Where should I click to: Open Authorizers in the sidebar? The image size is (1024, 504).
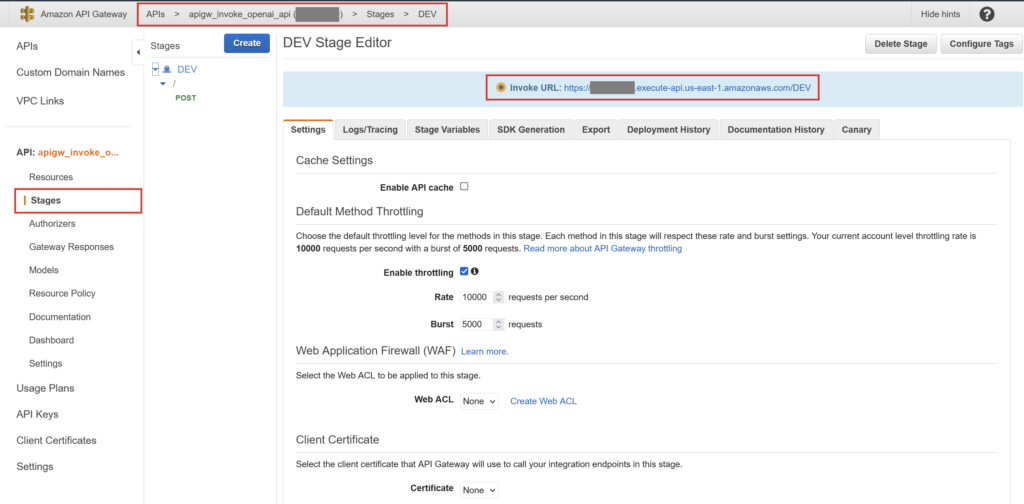(52, 223)
